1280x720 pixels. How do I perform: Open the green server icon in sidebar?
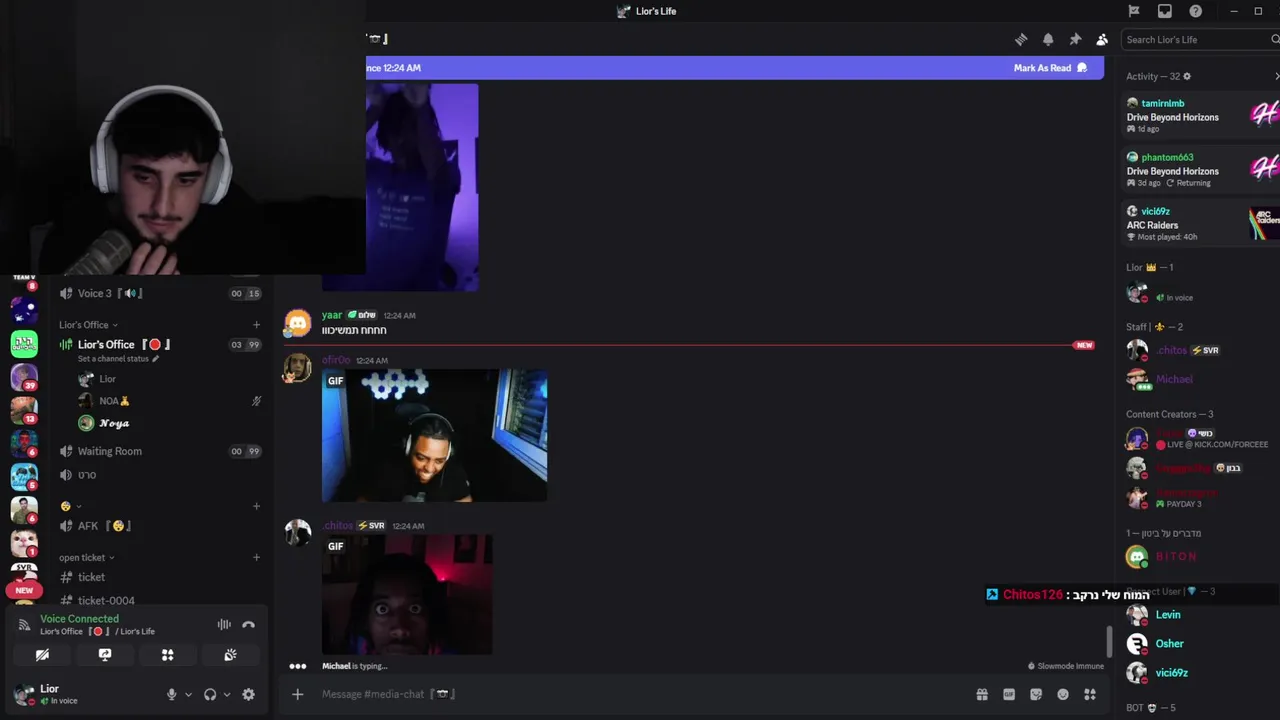[24, 344]
